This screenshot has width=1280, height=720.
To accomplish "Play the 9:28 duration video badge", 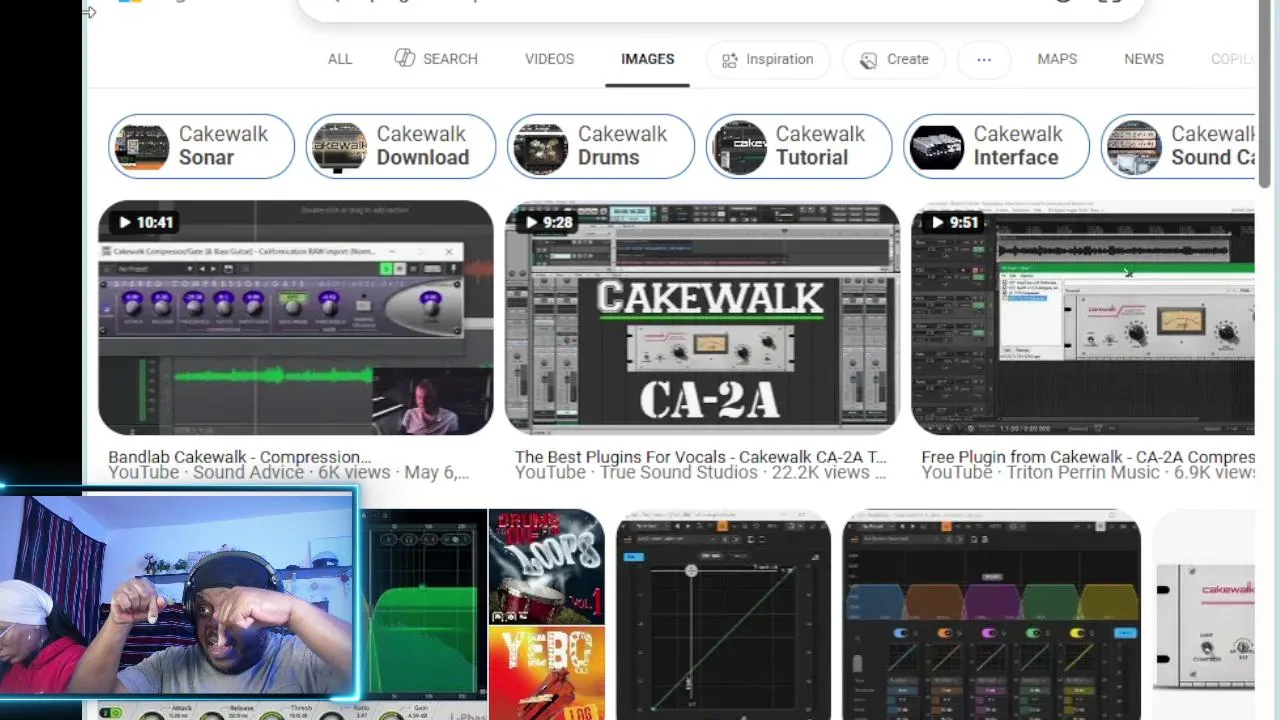I will click(549, 222).
